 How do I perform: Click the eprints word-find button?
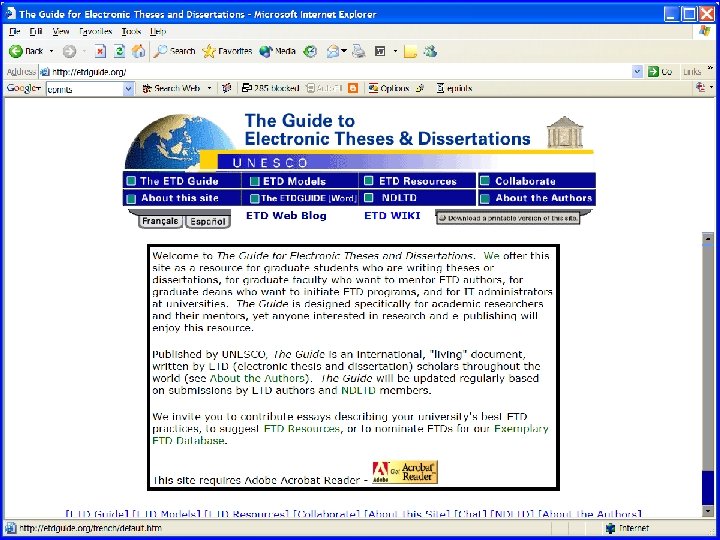click(x=454, y=88)
